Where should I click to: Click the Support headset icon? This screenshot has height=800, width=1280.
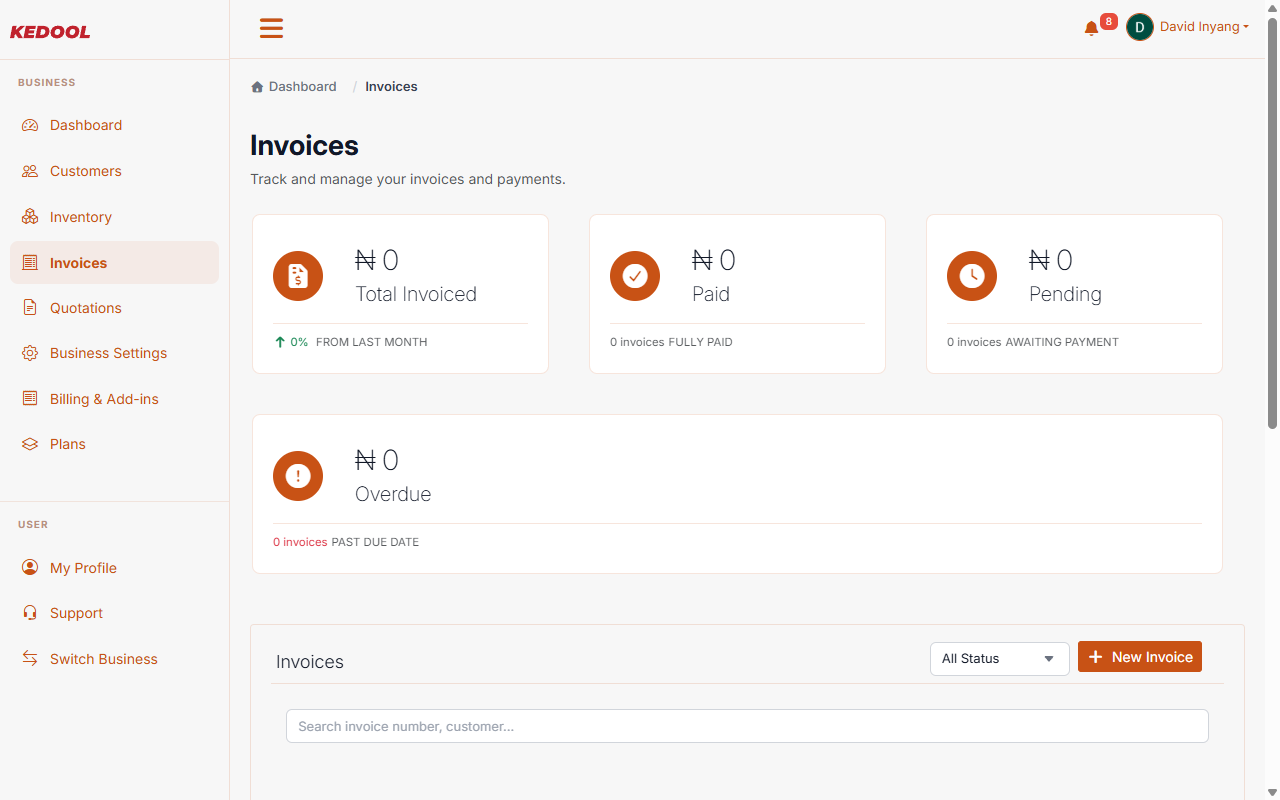[x=30, y=613]
